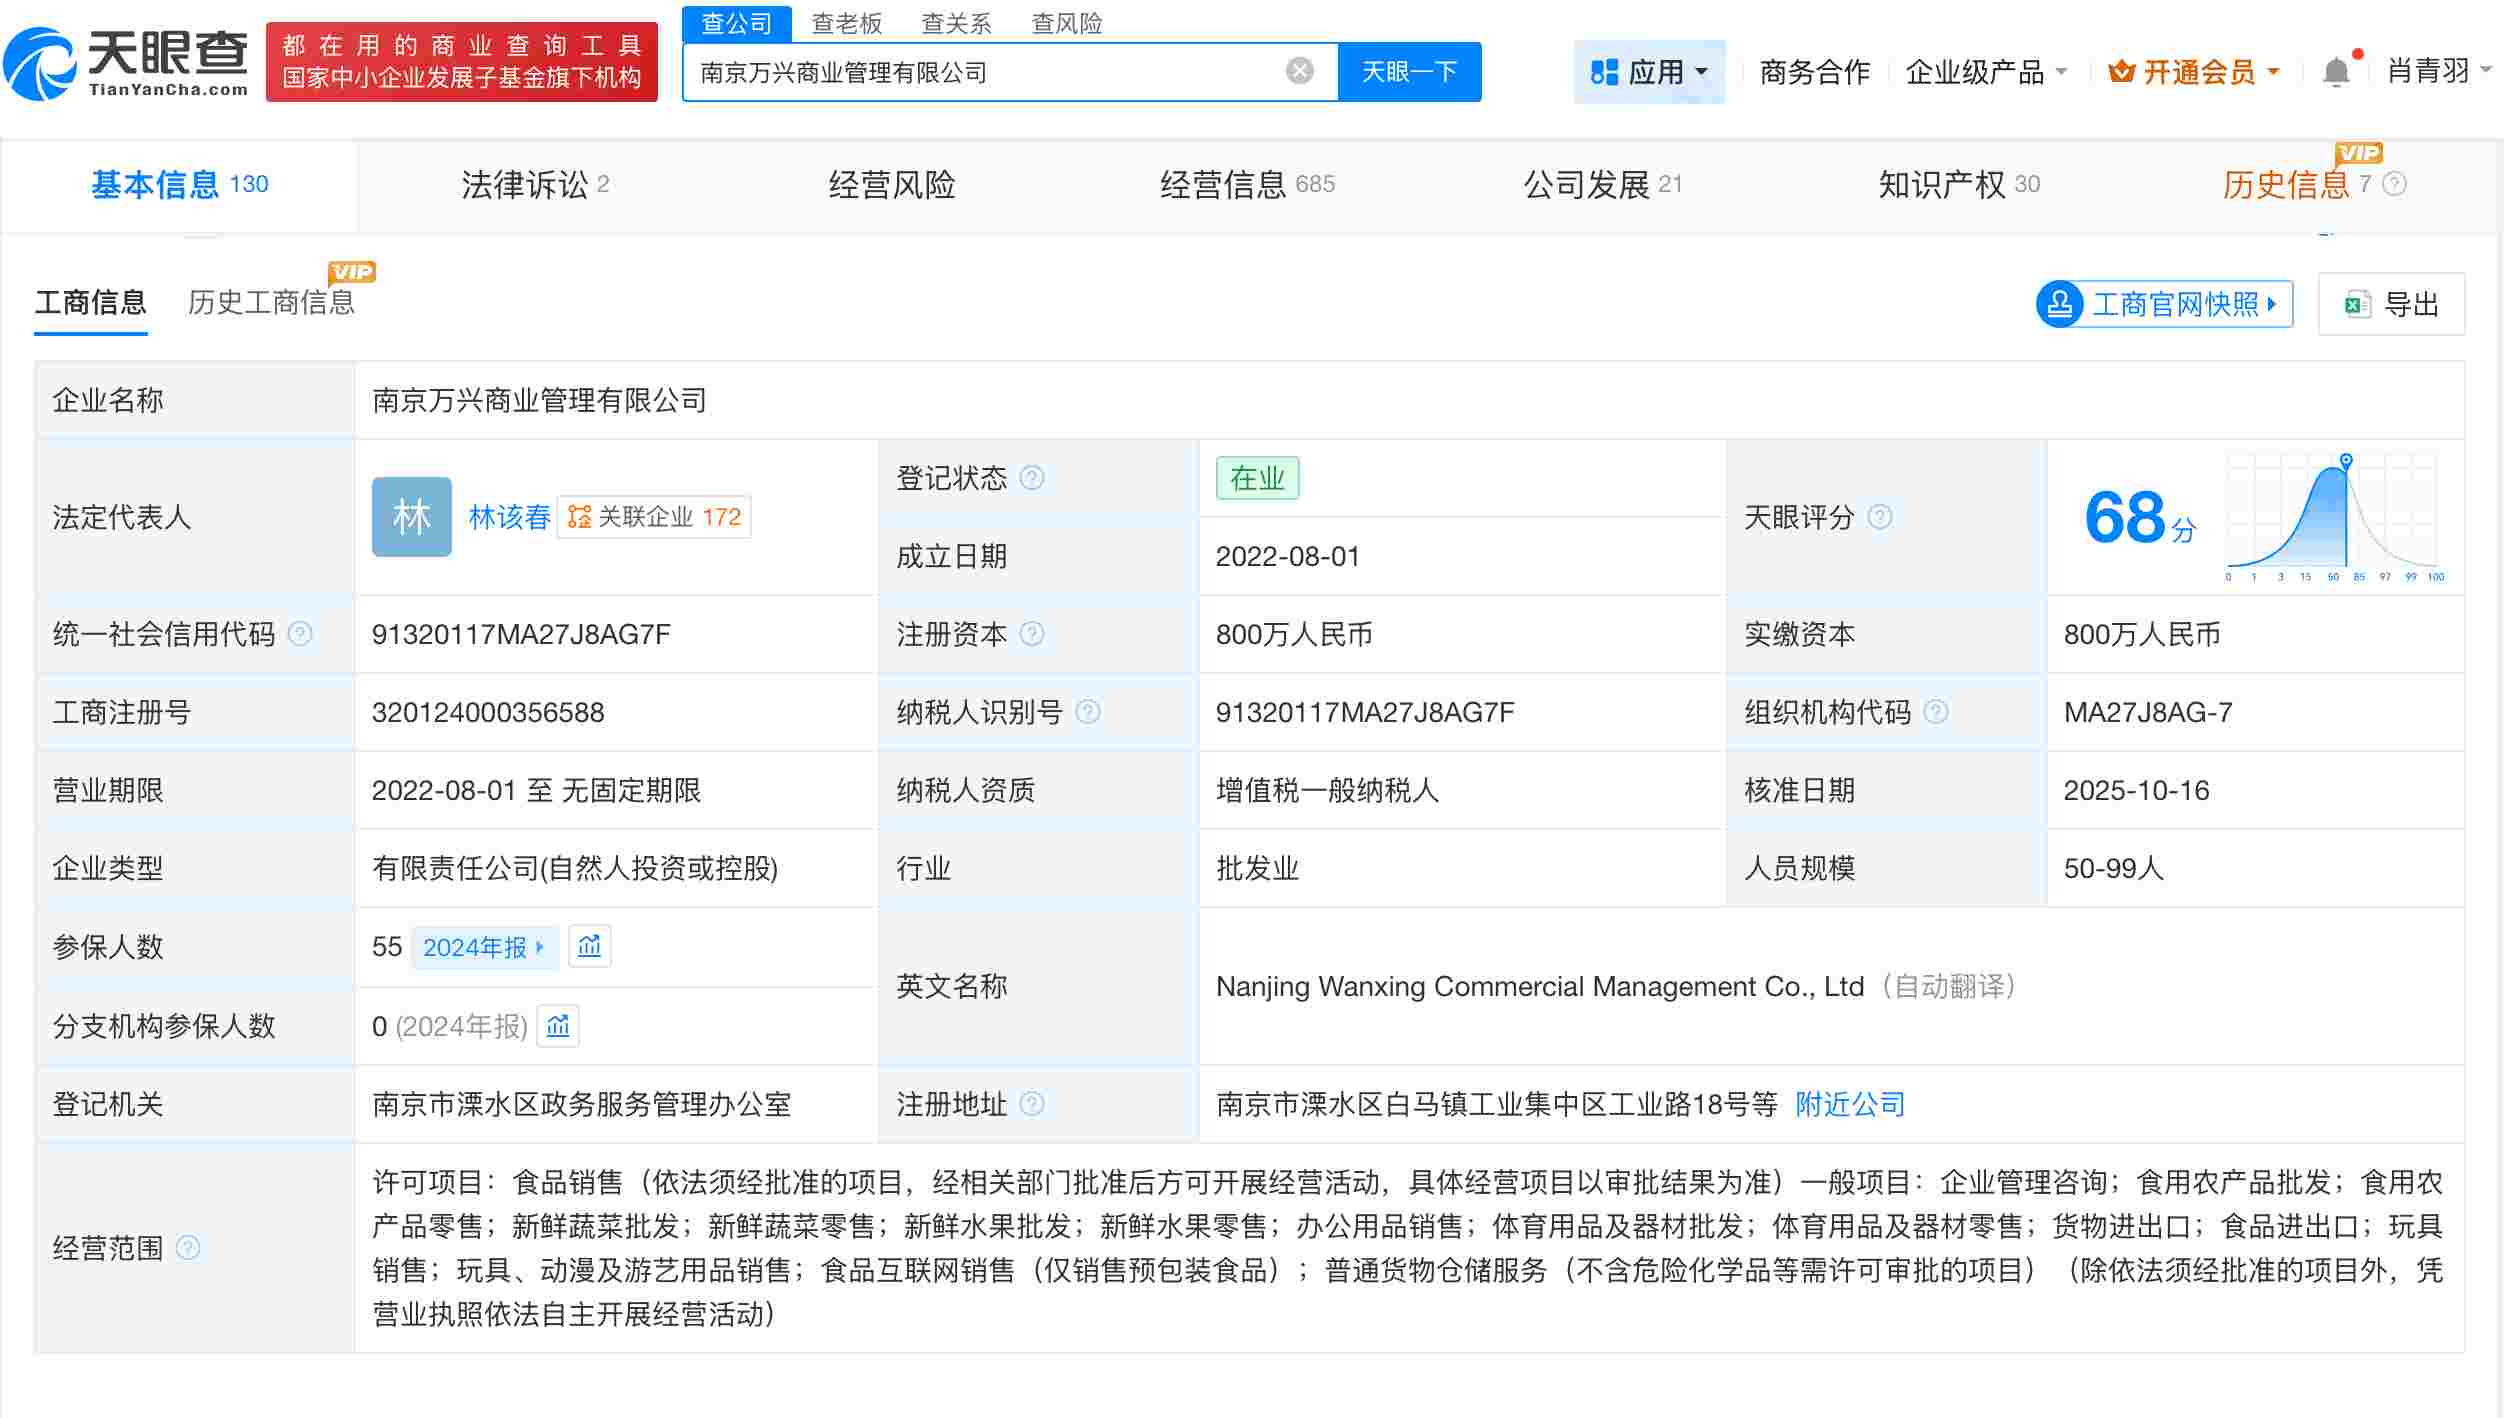Open the chart icon beside 分支机构参保人数

tap(558, 1026)
